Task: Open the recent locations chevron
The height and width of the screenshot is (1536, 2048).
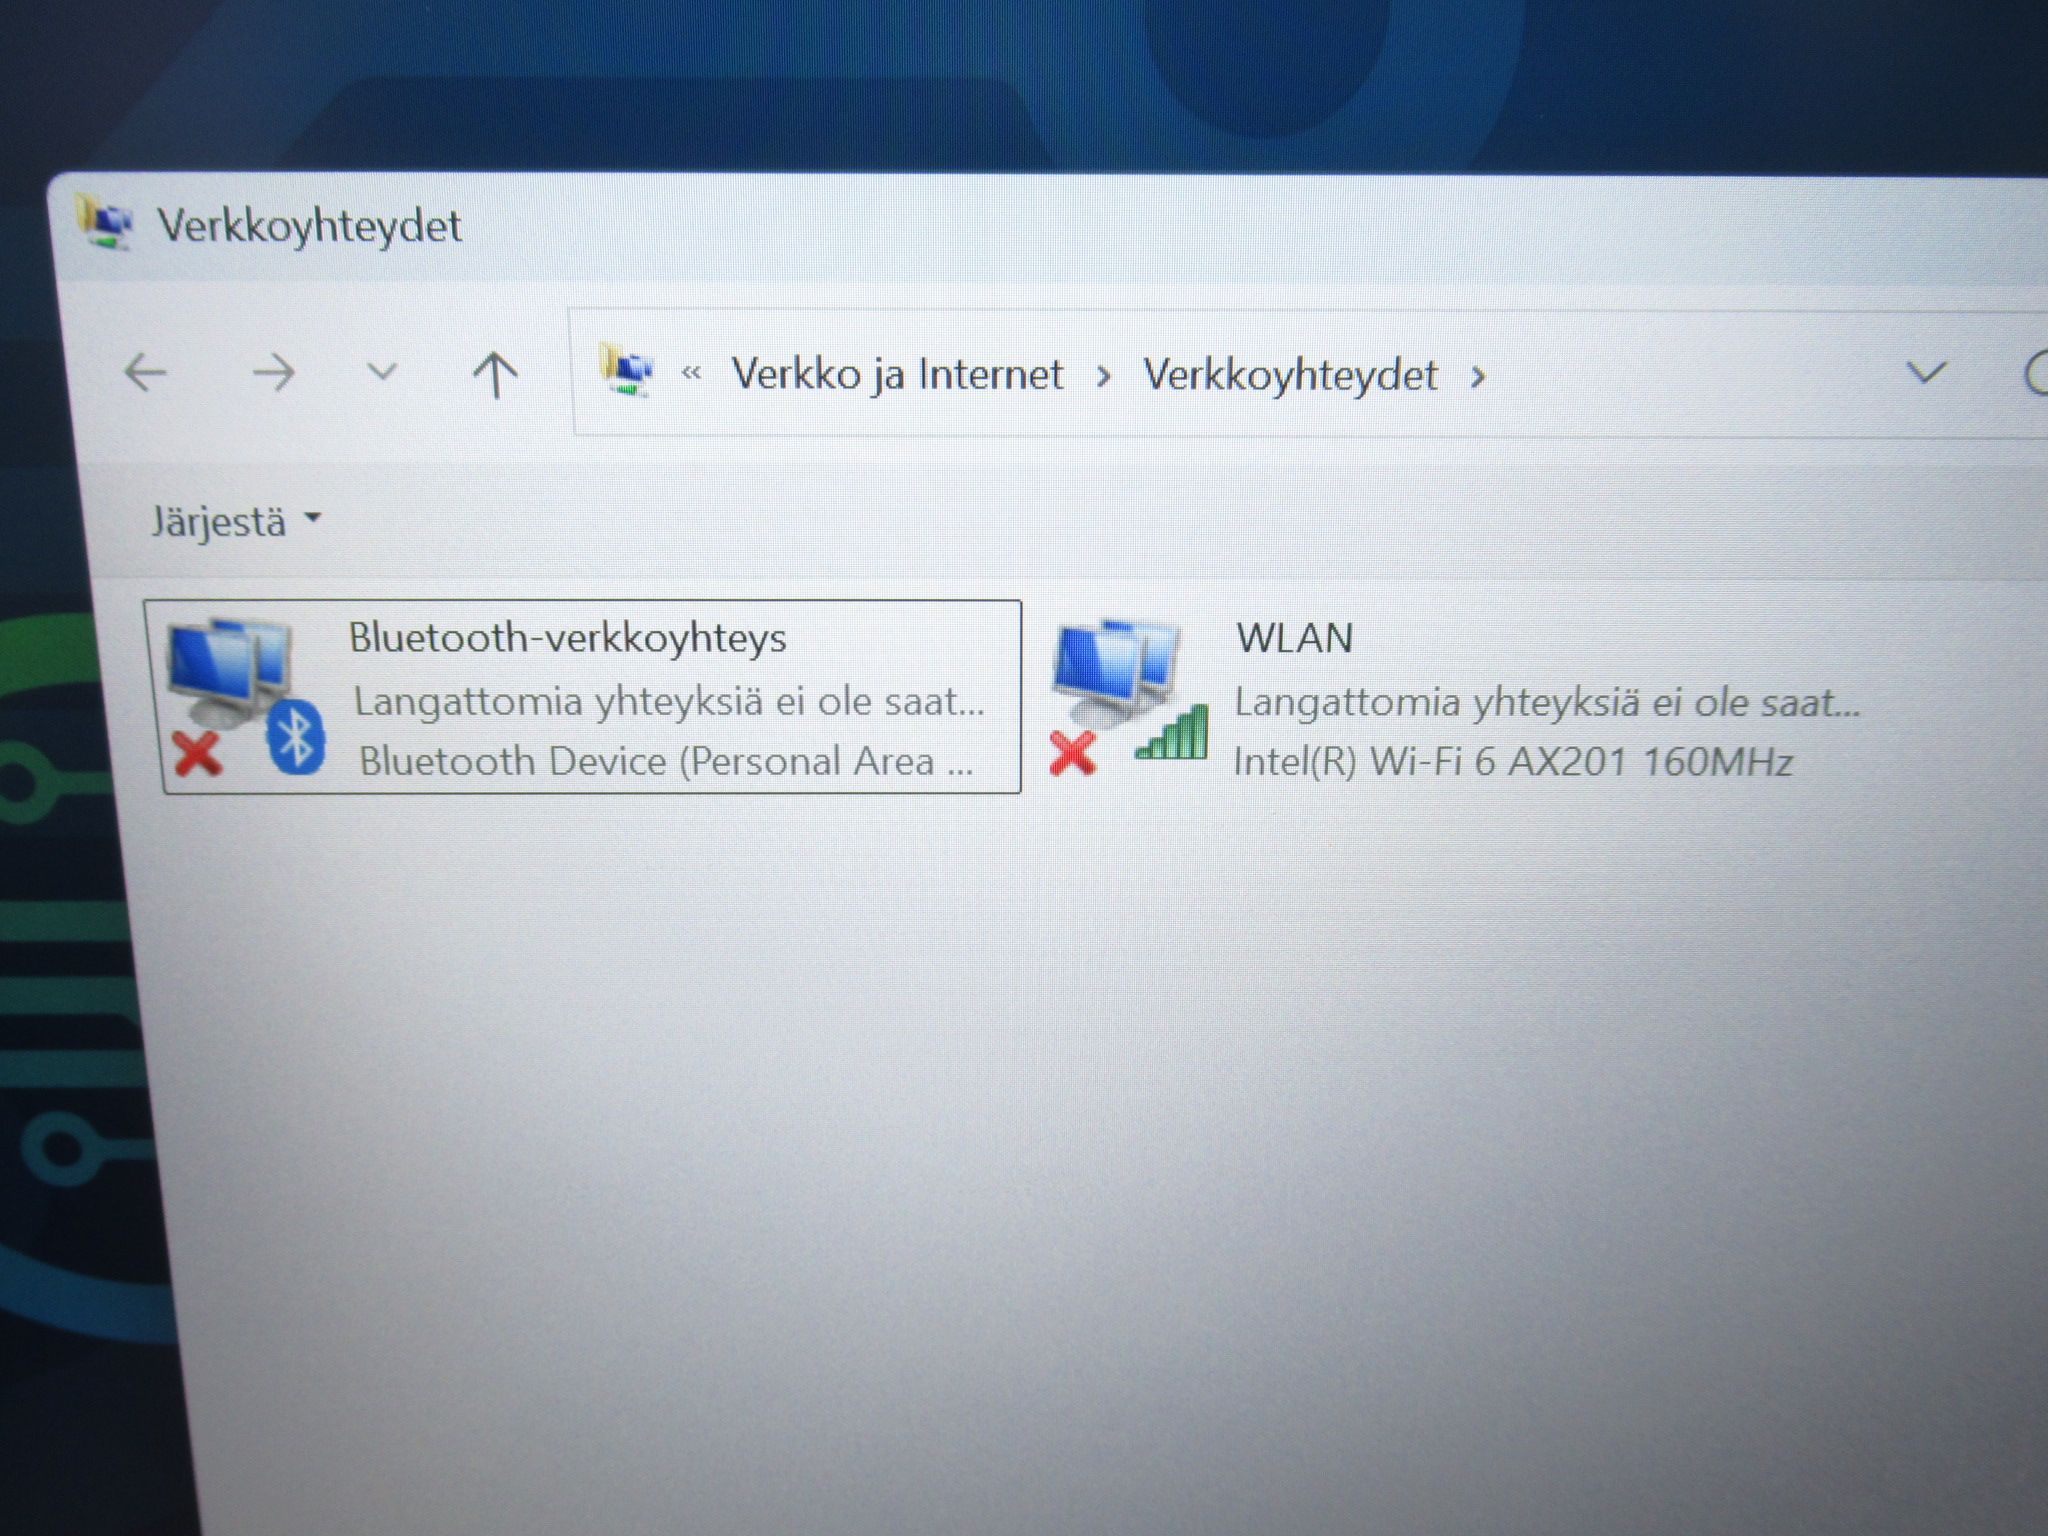Action: pyautogui.click(x=382, y=373)
